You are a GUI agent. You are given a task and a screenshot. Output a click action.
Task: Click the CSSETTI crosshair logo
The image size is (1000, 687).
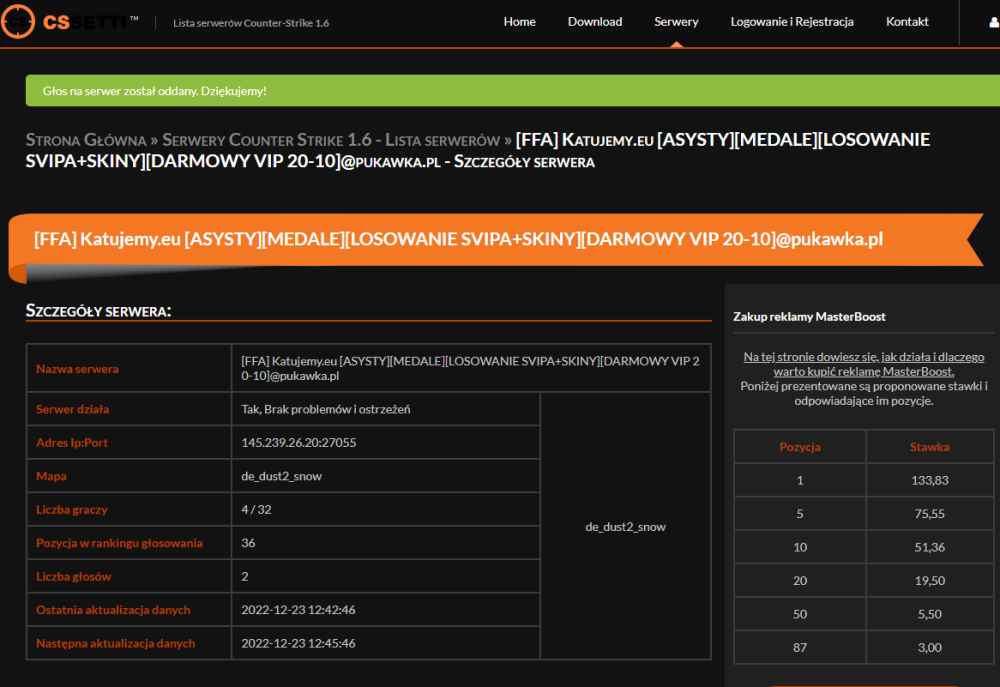pyautogui.click(x=17, y=21)
